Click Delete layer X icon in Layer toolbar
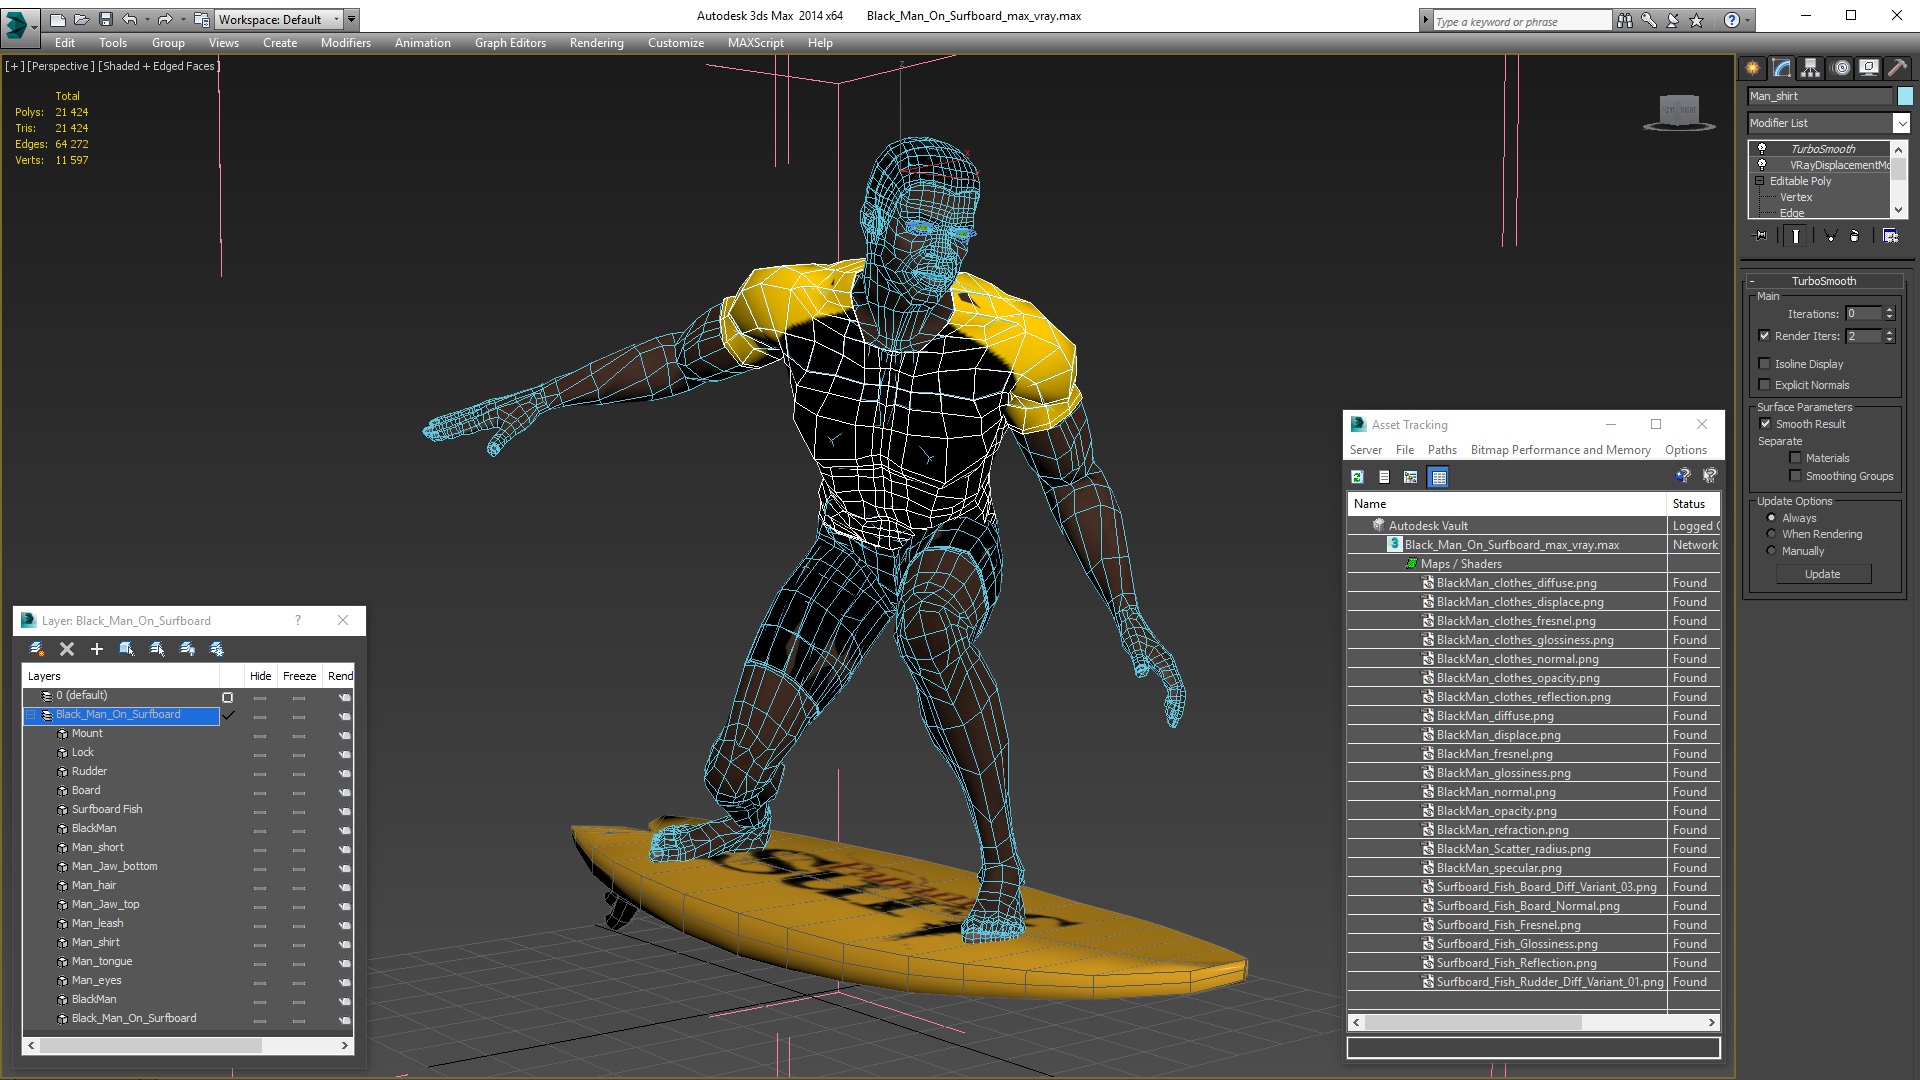This screenshot has height=1080, width=1920. [67, 649]
